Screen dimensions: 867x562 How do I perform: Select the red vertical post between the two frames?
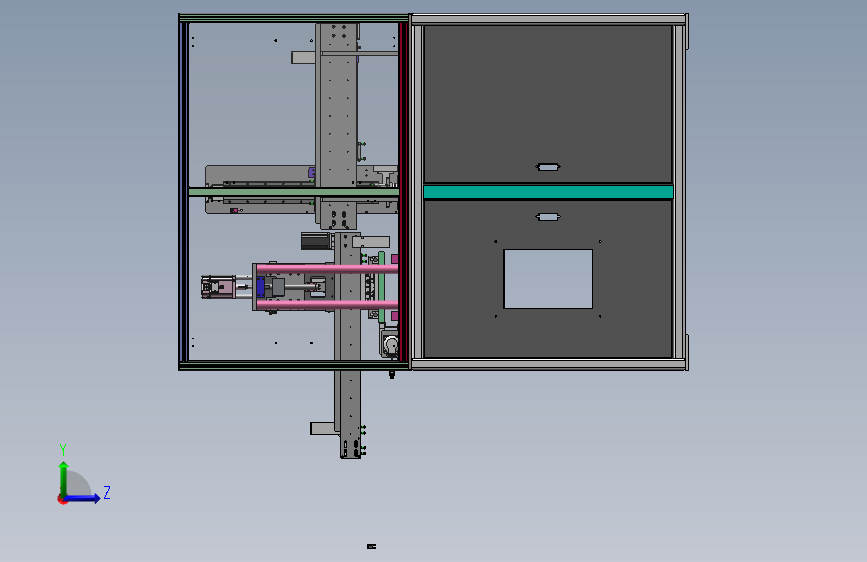click(x=403, y=191)
